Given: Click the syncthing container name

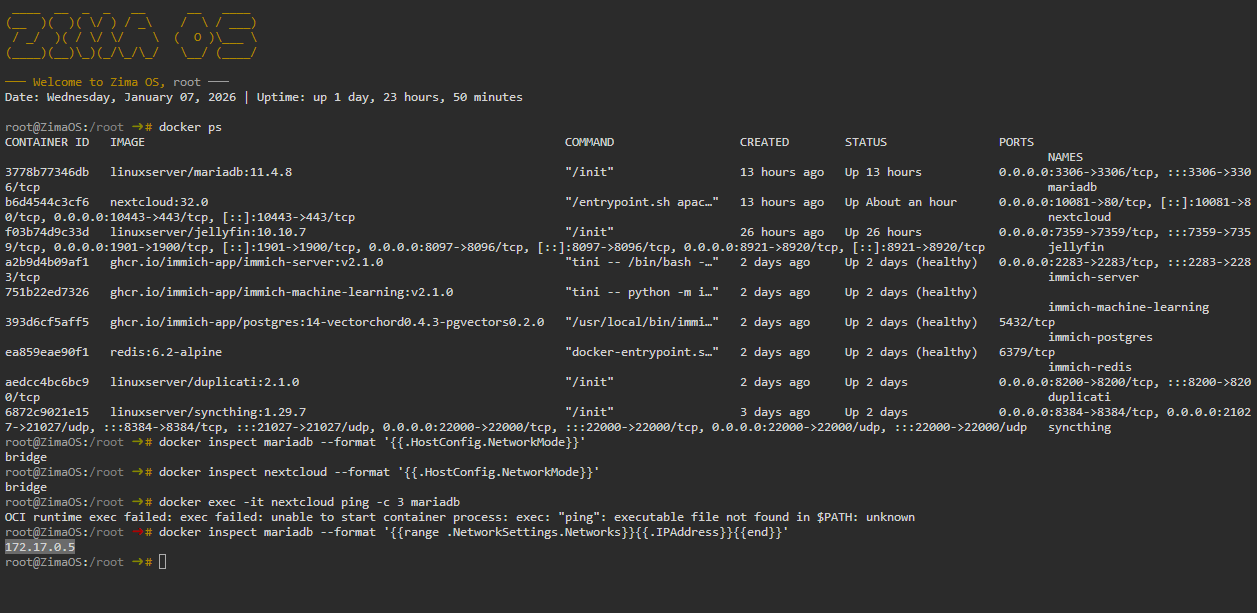Looking at the screenshot, I should coord(1079,427).
